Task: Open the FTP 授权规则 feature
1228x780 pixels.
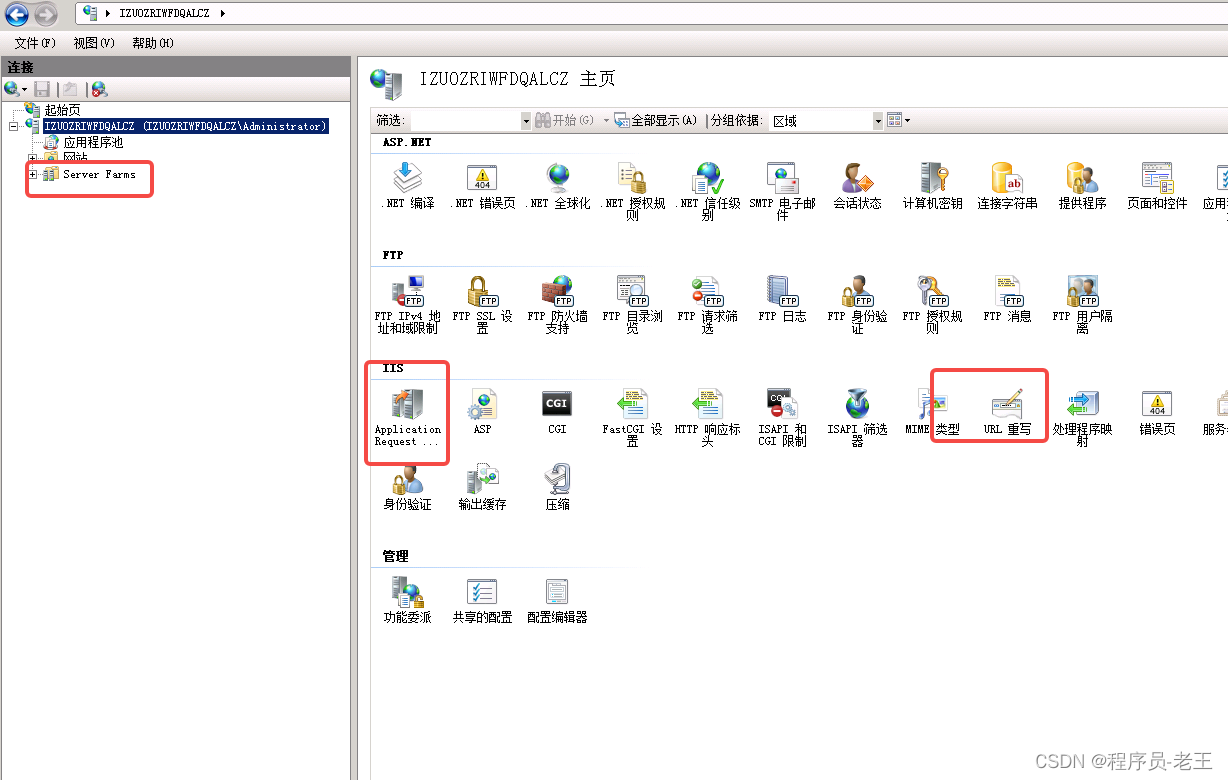Action: click(932, 304)
